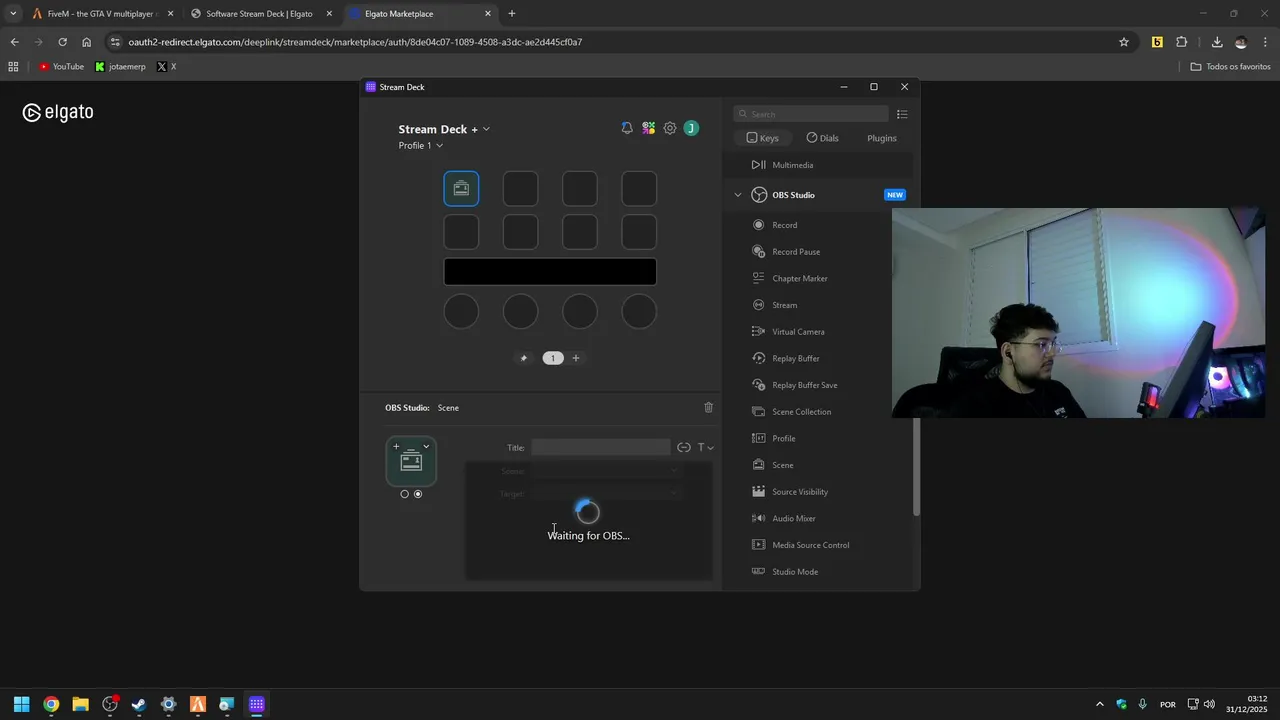Select the Source Visibility action icon
The image size is (1280, 720).
pos(758,492)
